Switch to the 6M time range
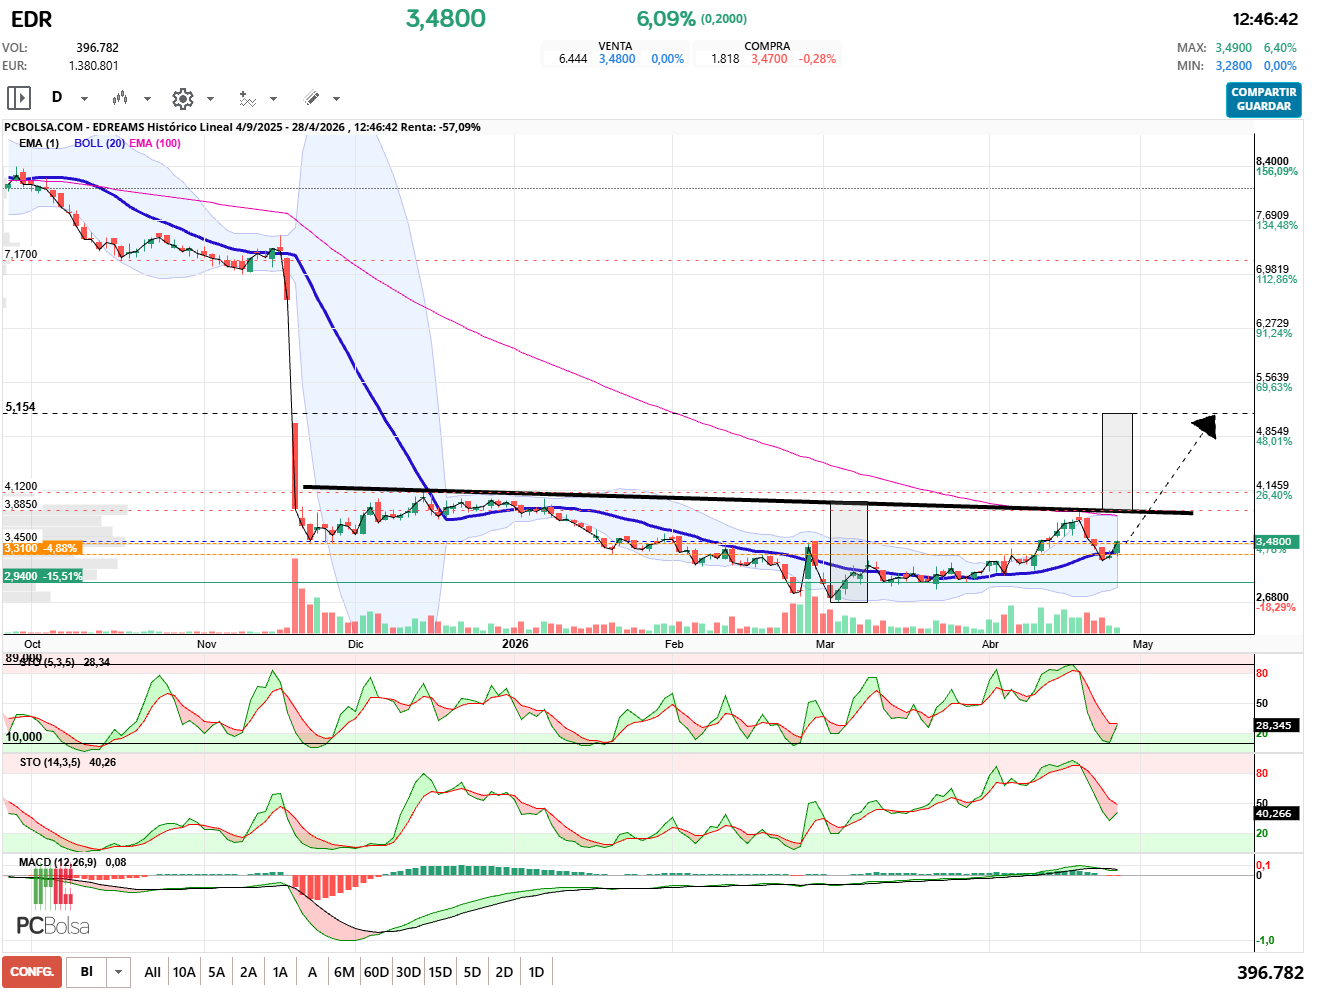The width and height of the screenshot is (1317, 993). 344,972
